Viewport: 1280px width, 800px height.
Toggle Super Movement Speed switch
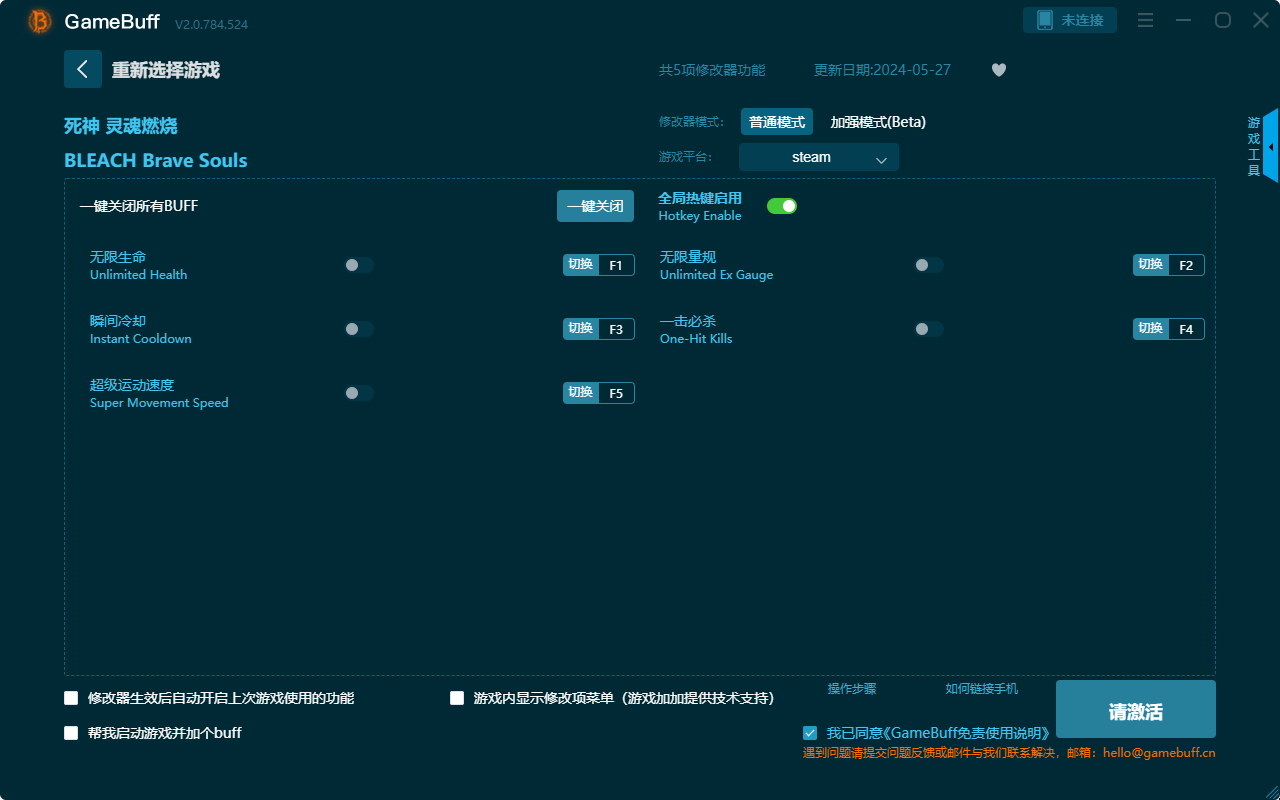click(359, 393)
